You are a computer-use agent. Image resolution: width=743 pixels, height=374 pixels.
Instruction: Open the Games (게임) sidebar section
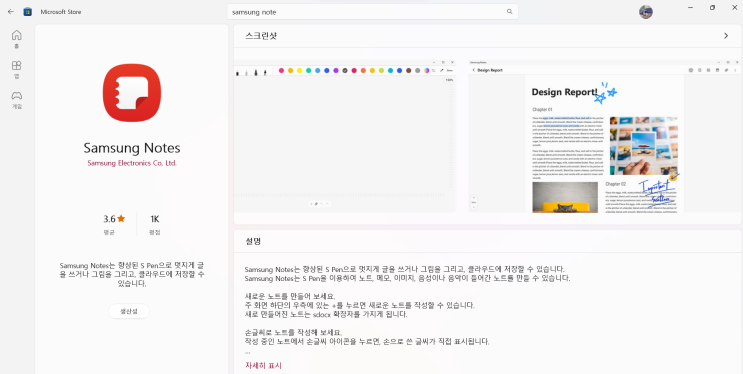pyautogui.click(x=17, y=100)
